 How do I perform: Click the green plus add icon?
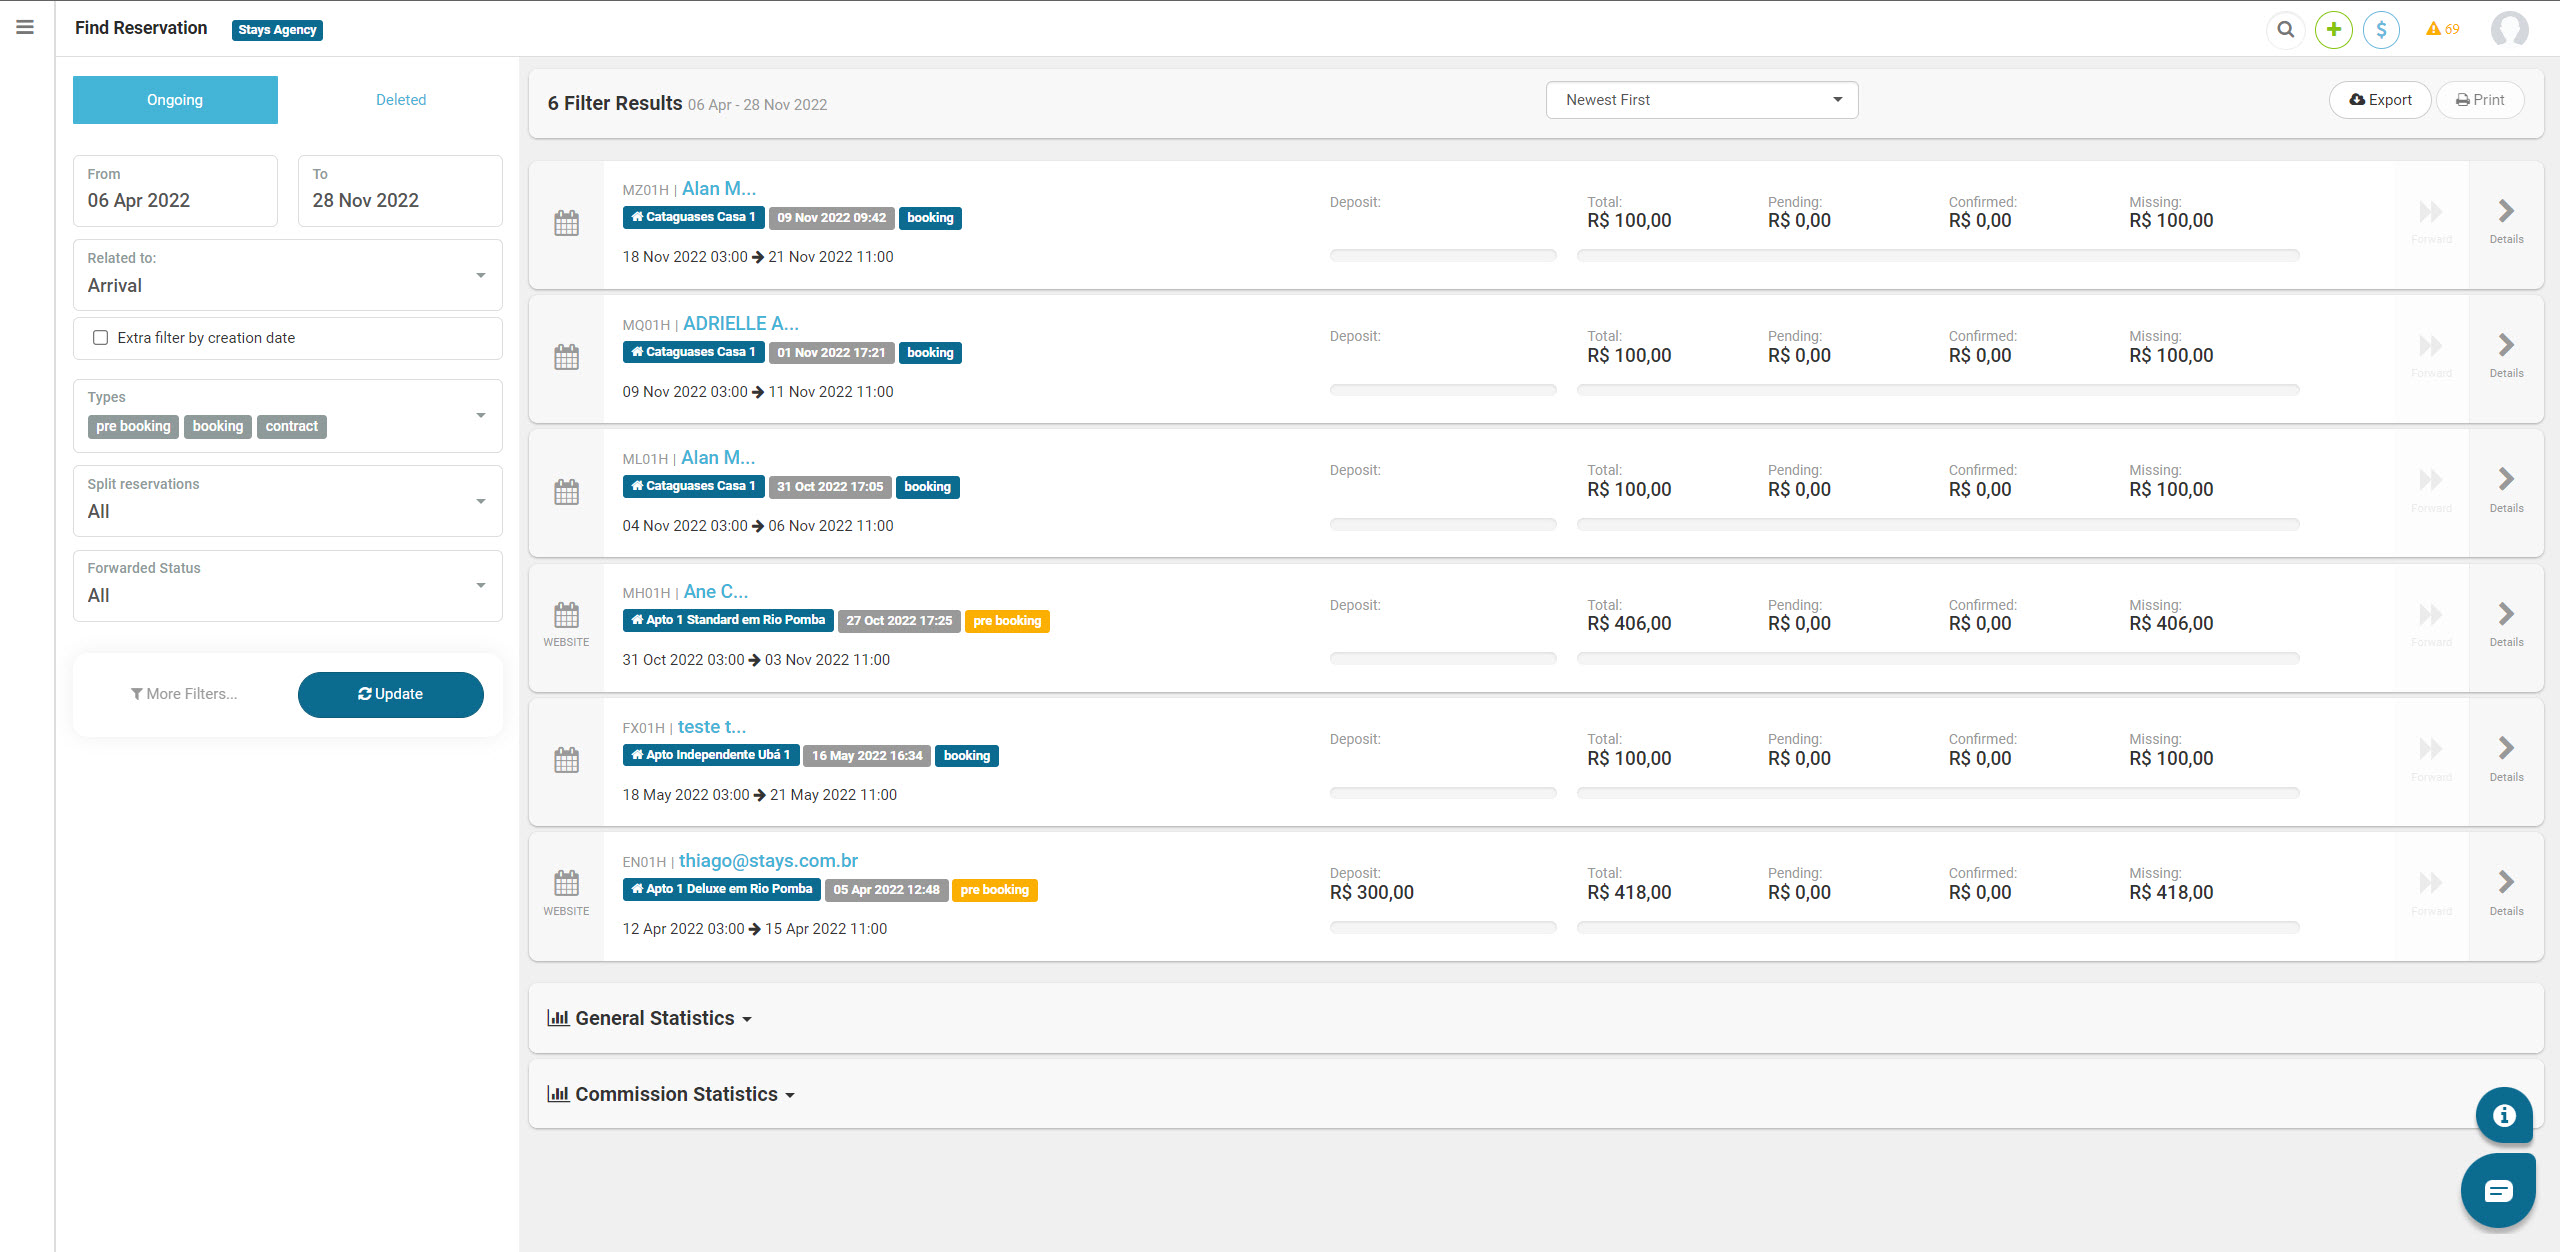pos(2333,29)
